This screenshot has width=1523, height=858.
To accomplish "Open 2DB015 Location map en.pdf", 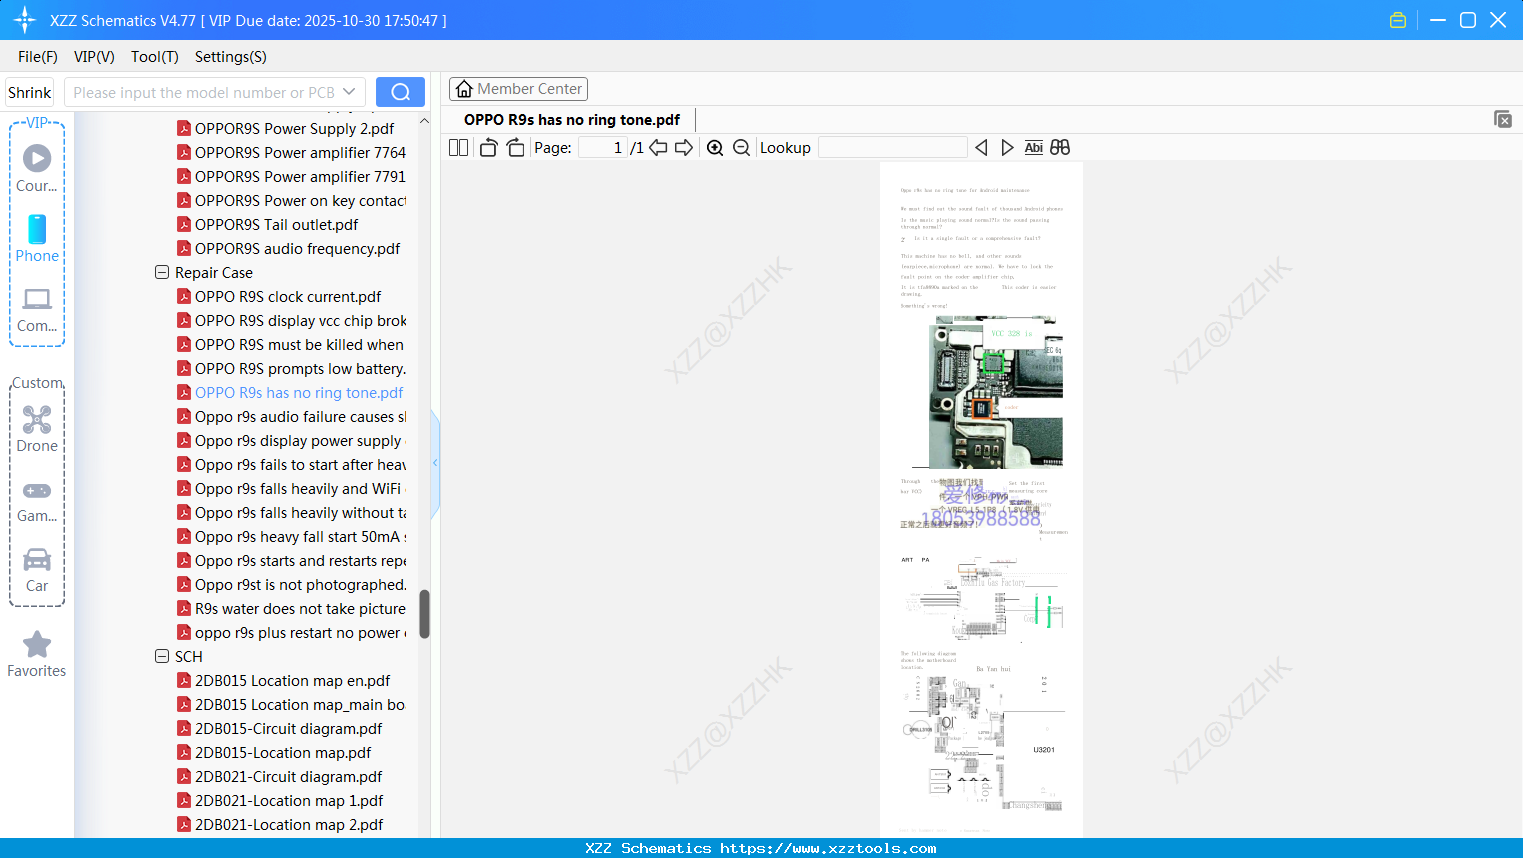I will tap(292, 680).
